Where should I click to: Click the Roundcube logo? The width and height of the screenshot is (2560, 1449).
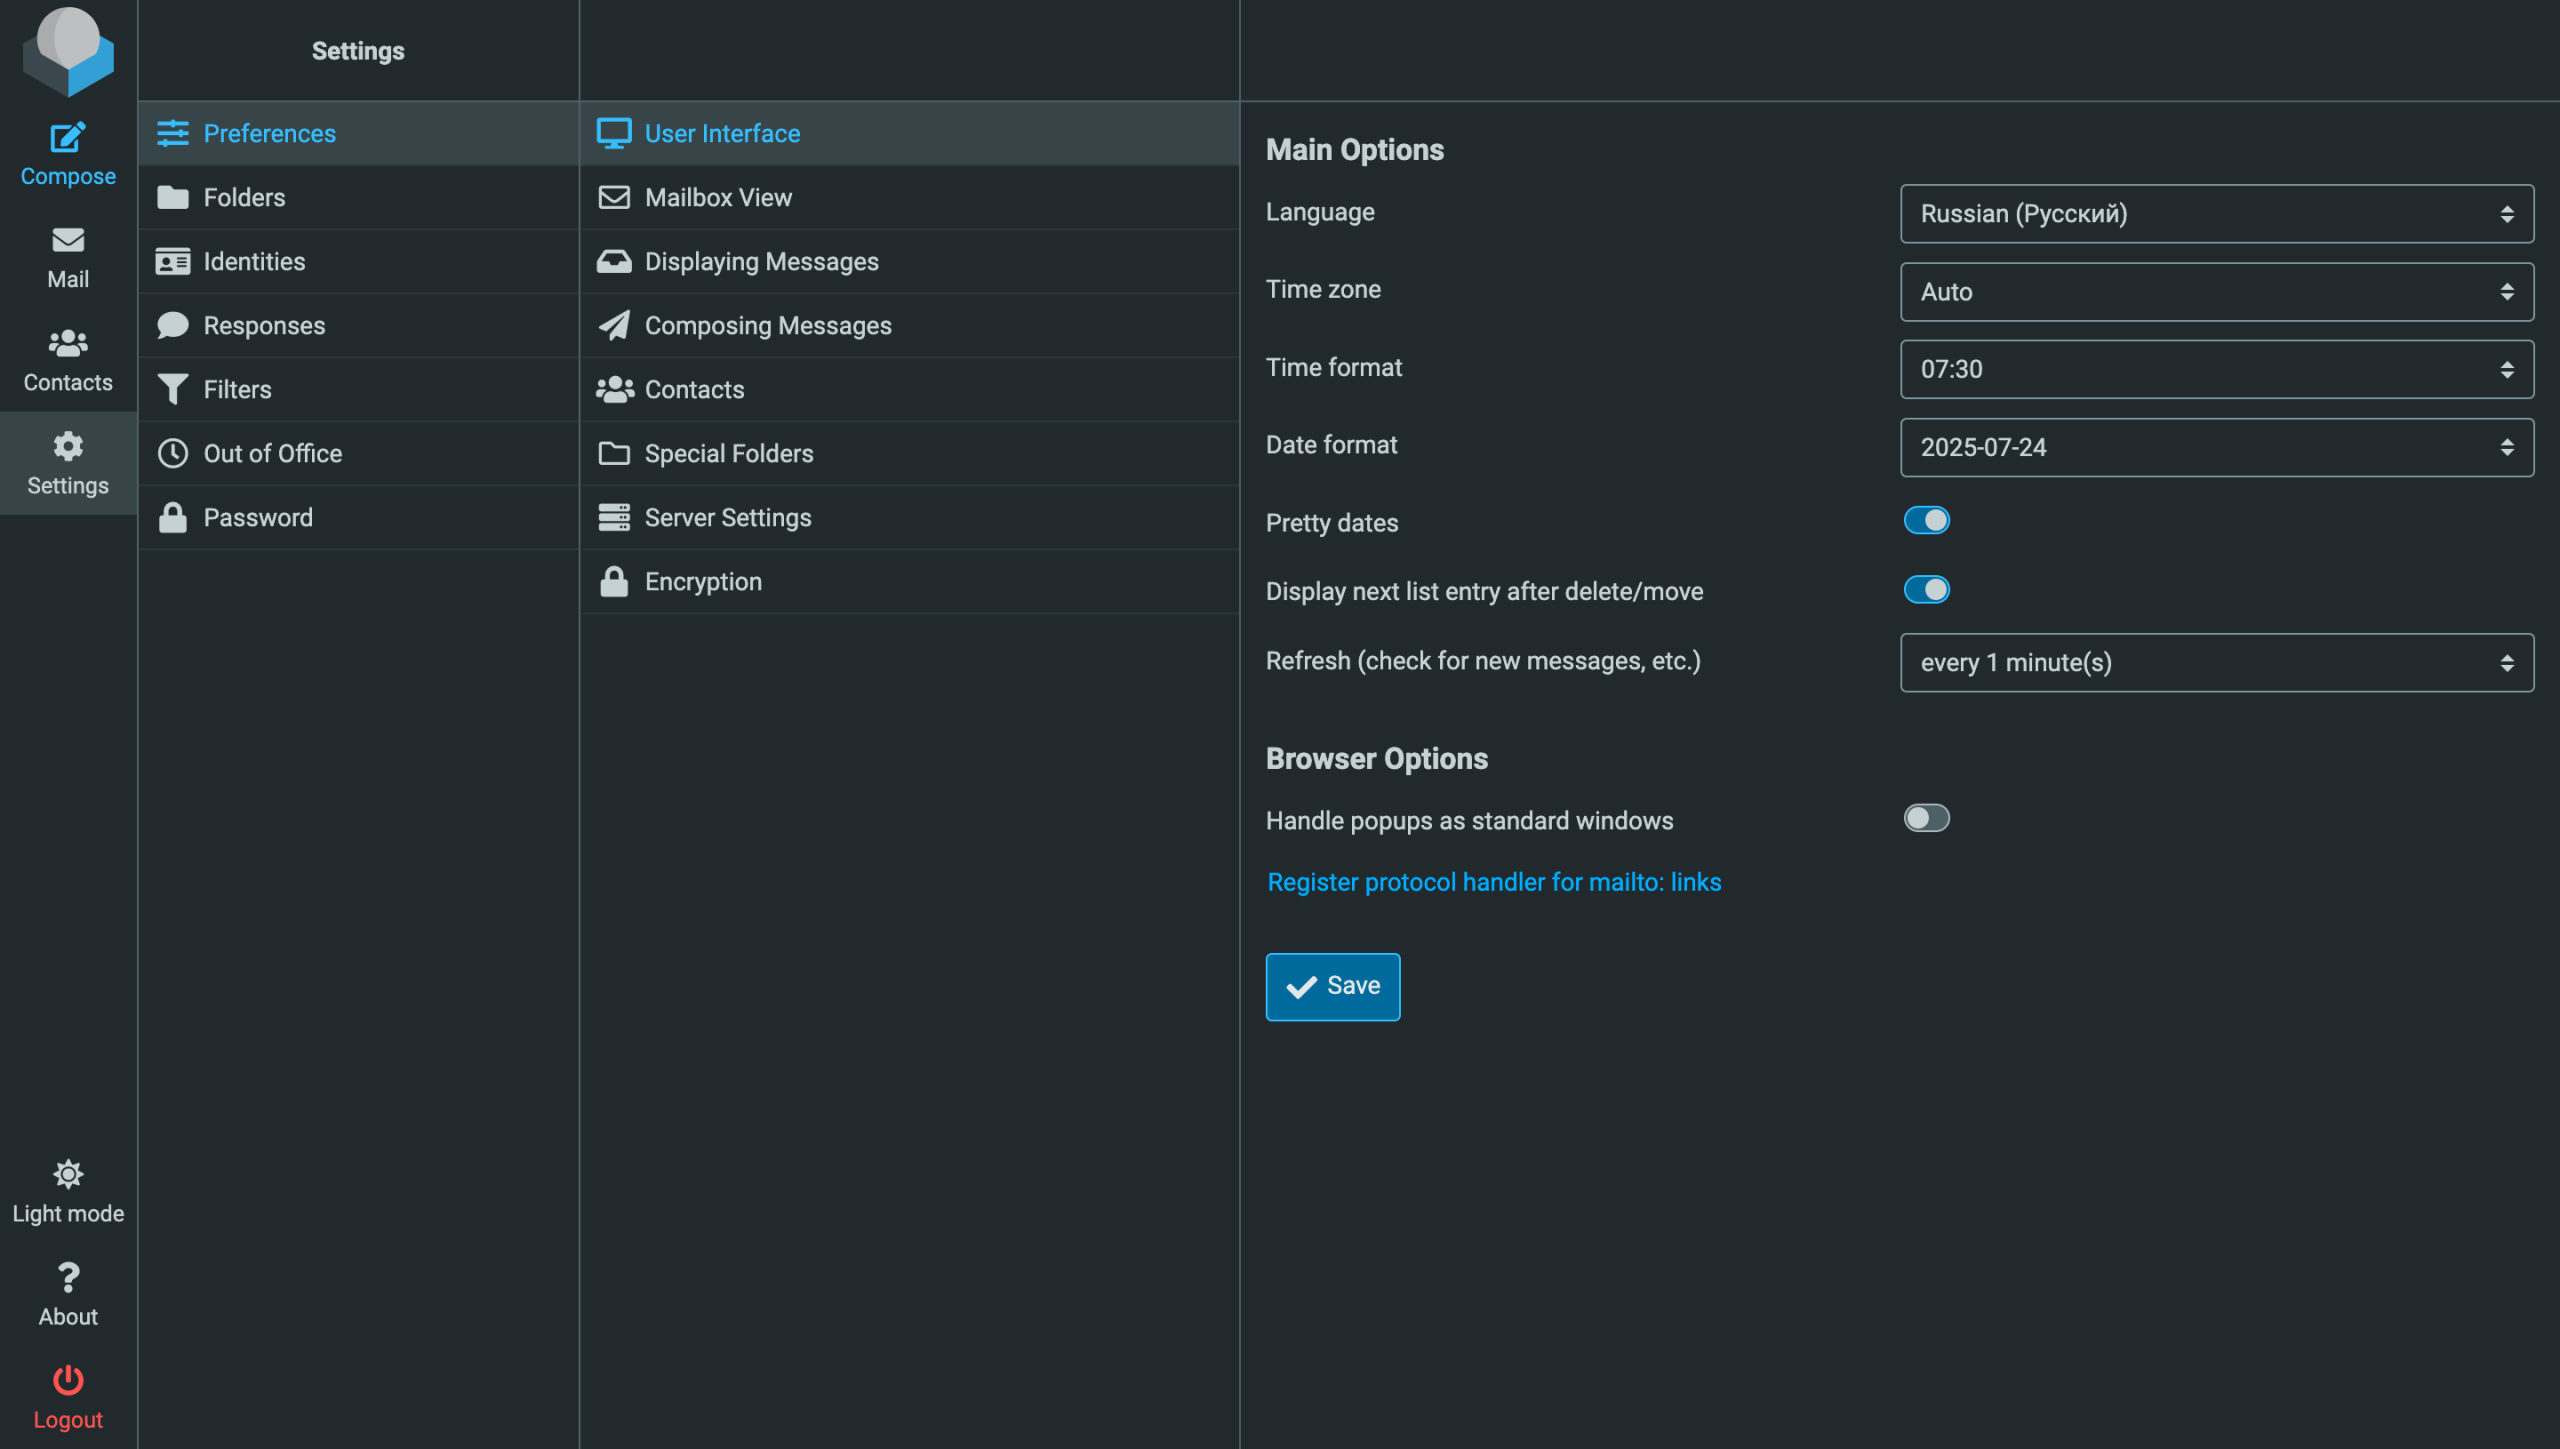[68, 51]
